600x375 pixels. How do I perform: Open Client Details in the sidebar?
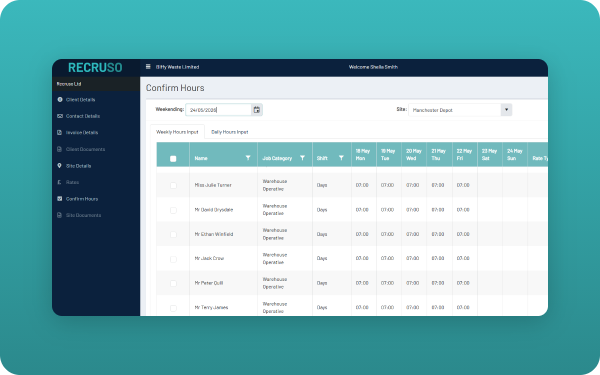[80, 99]
